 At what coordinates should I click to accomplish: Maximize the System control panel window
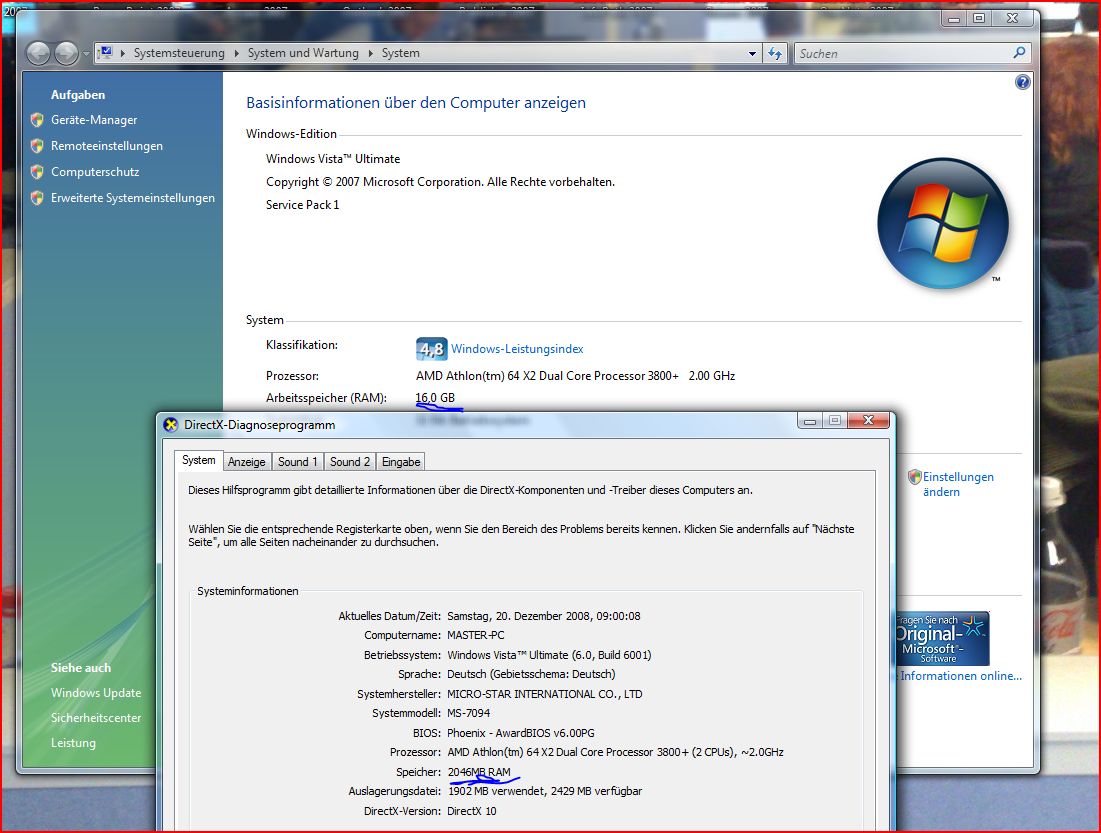(979, 19)
